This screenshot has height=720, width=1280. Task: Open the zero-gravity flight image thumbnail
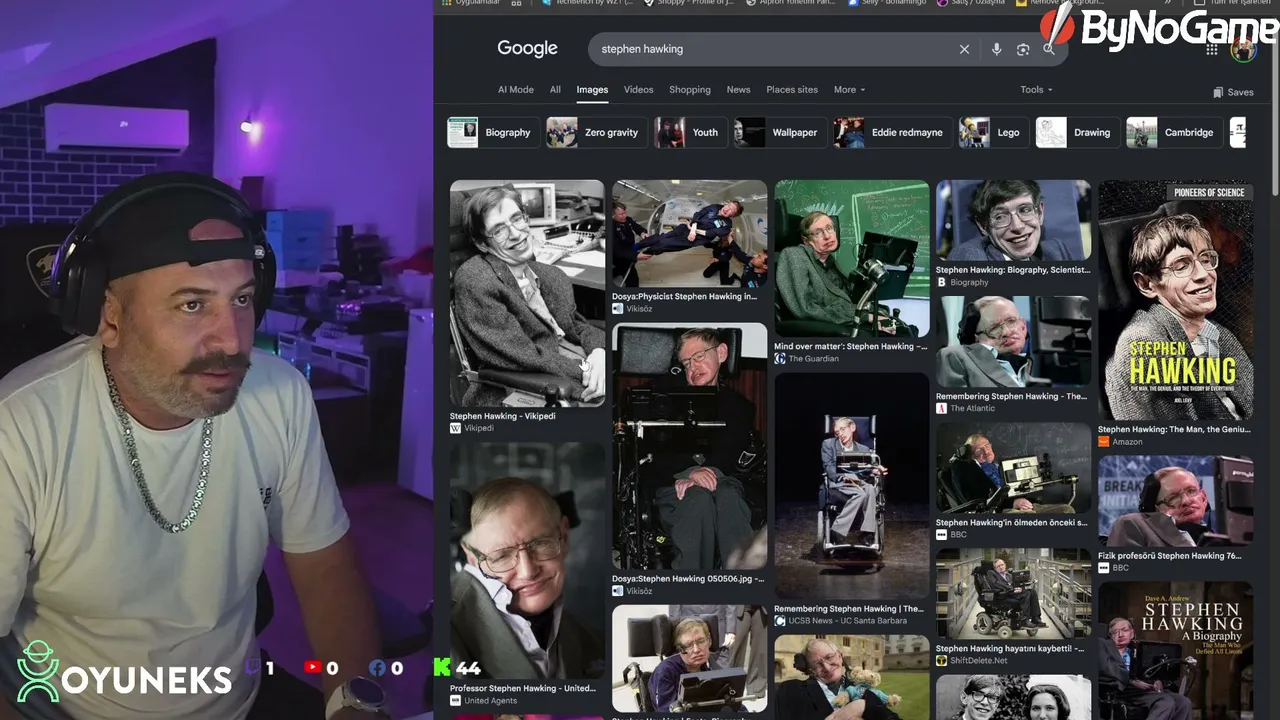689,233
